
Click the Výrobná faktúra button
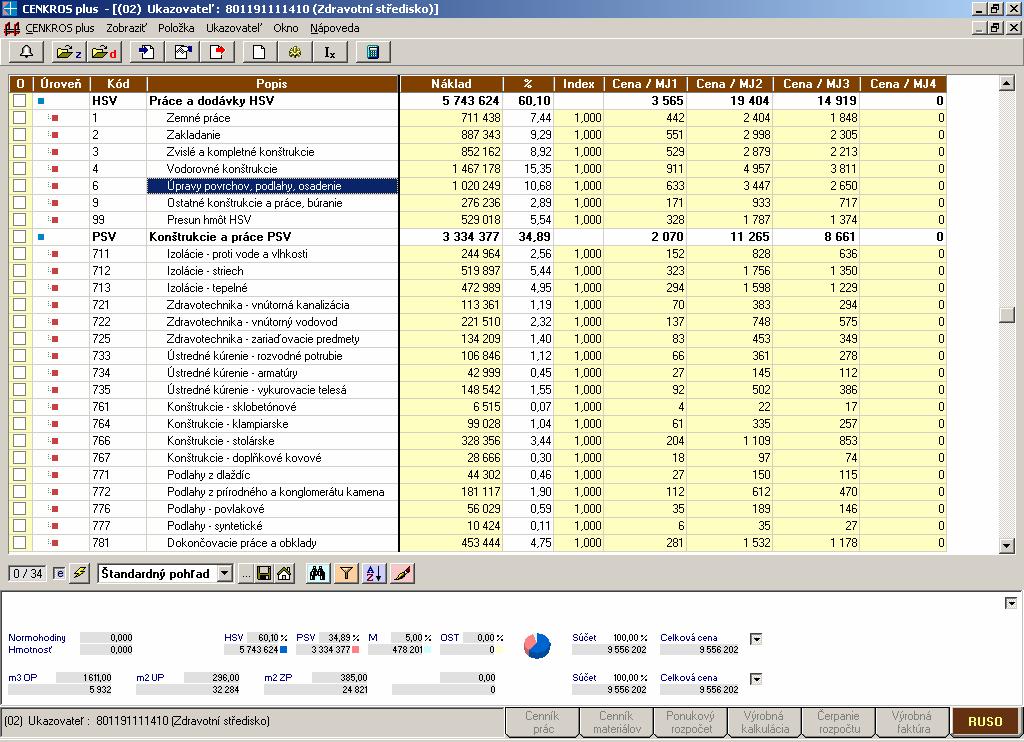tap(912, 722)
